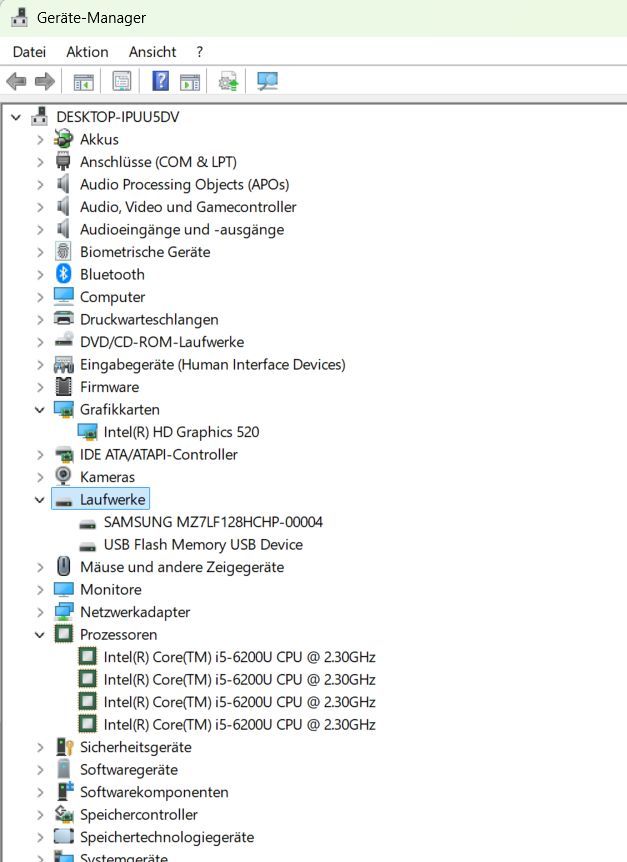This screenshot has width=627, height=862.
Task: Select SAMSUNG MZ7LF128HCHP-00004 drive
Action: click(213, 522)
